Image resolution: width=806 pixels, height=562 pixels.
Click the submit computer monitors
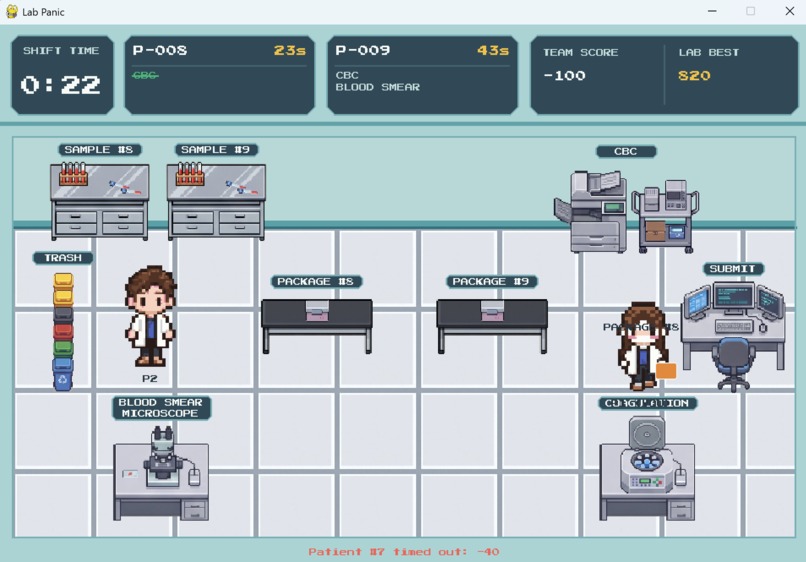point(734,300)
